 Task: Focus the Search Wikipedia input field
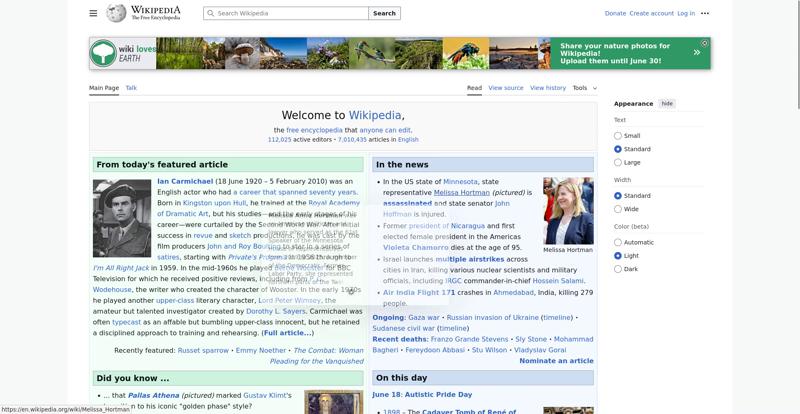point(286,13)
